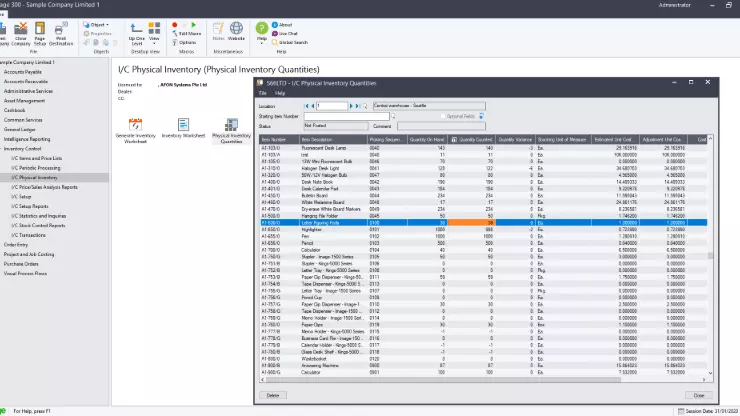Click the Location number input field

[x=332, y=106]
